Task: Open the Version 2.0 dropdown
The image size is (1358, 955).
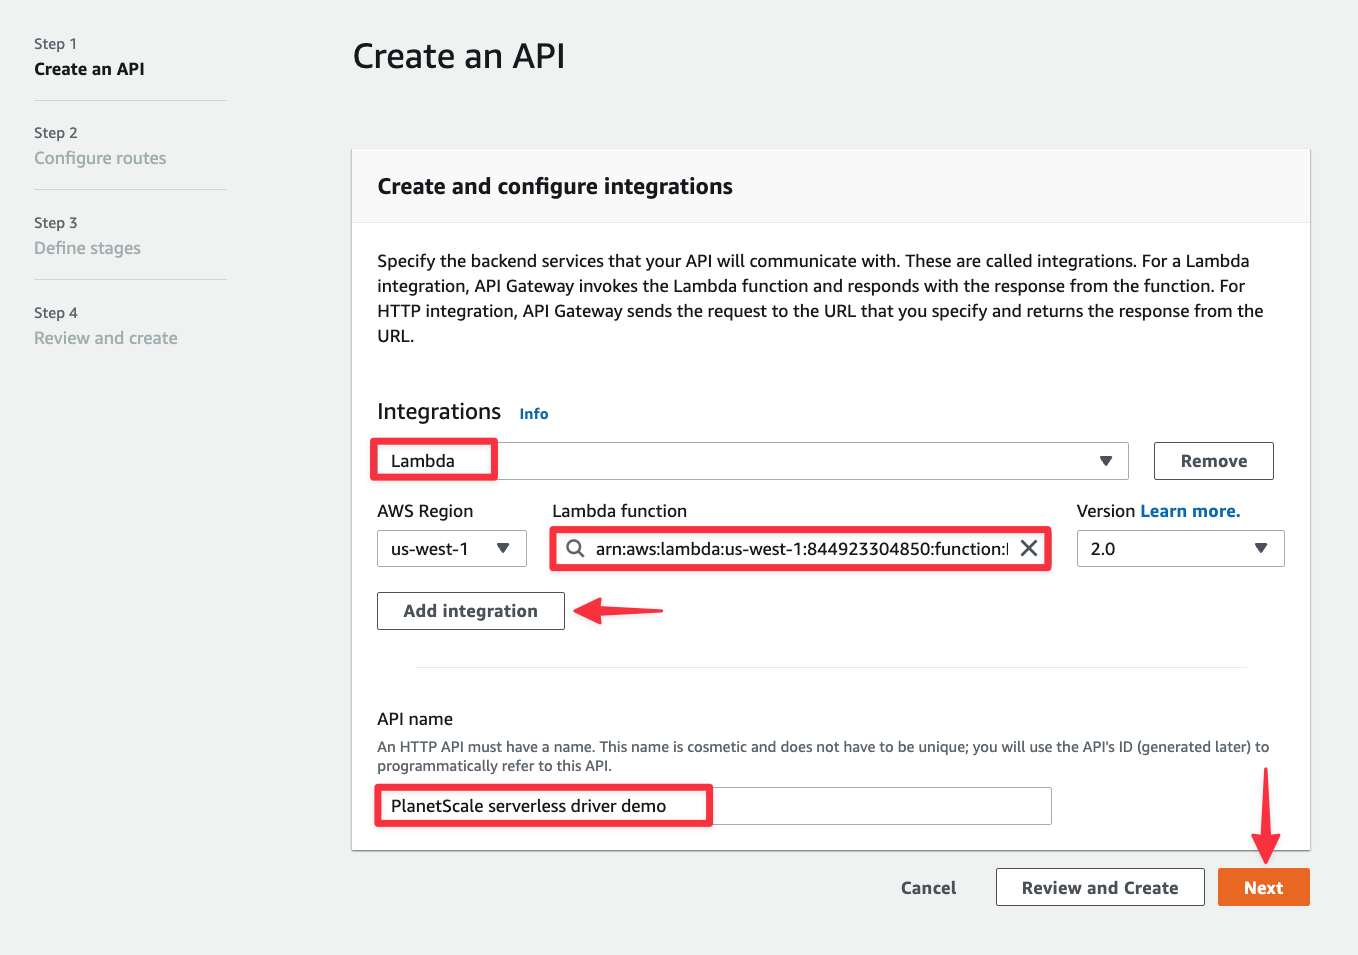Action: pos(1180,548)
